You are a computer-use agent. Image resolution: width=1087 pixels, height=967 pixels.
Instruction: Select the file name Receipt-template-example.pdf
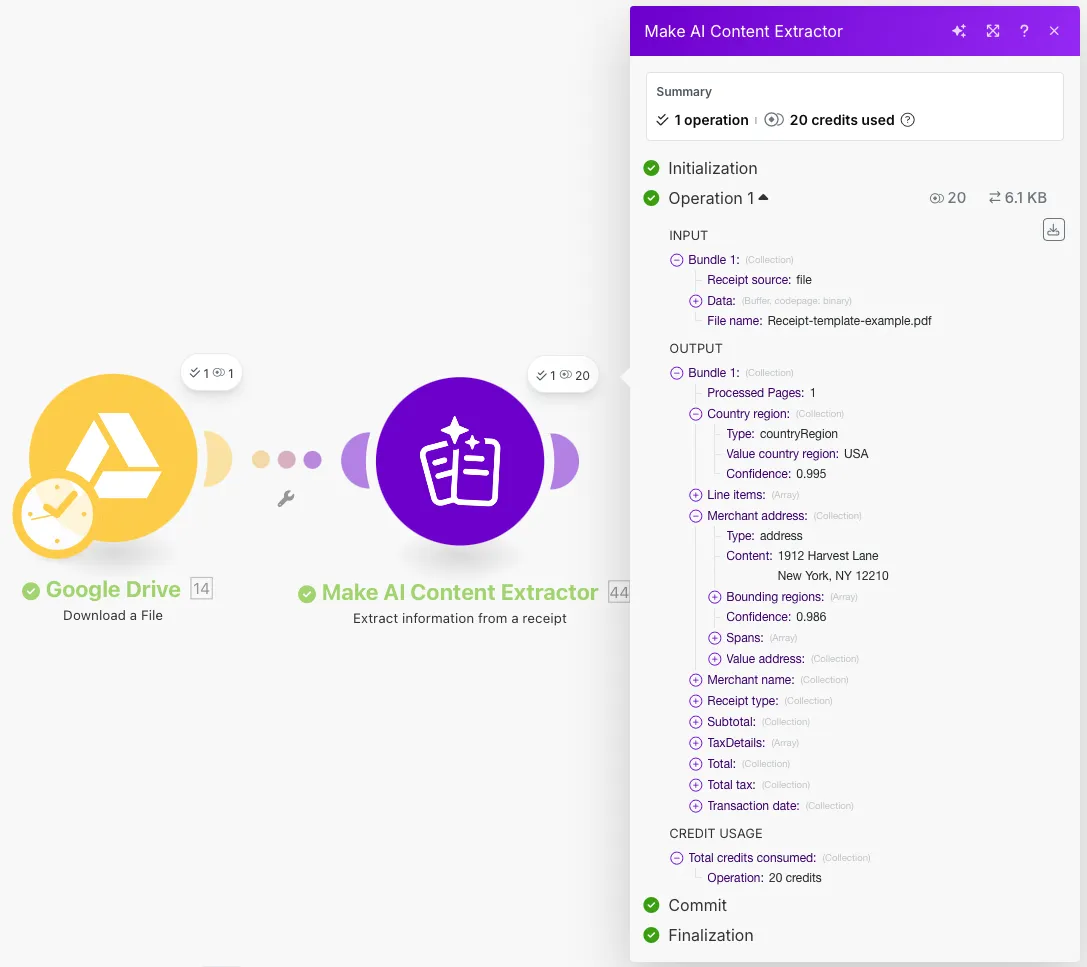pyautogui.click(x=849, y=321)
